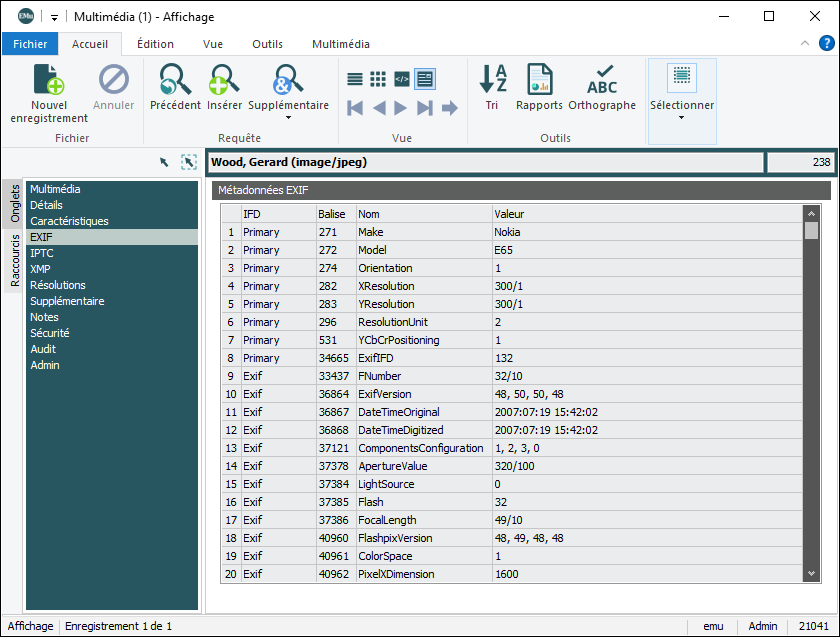Go to the first record arrow

click(x=355, y=108)
